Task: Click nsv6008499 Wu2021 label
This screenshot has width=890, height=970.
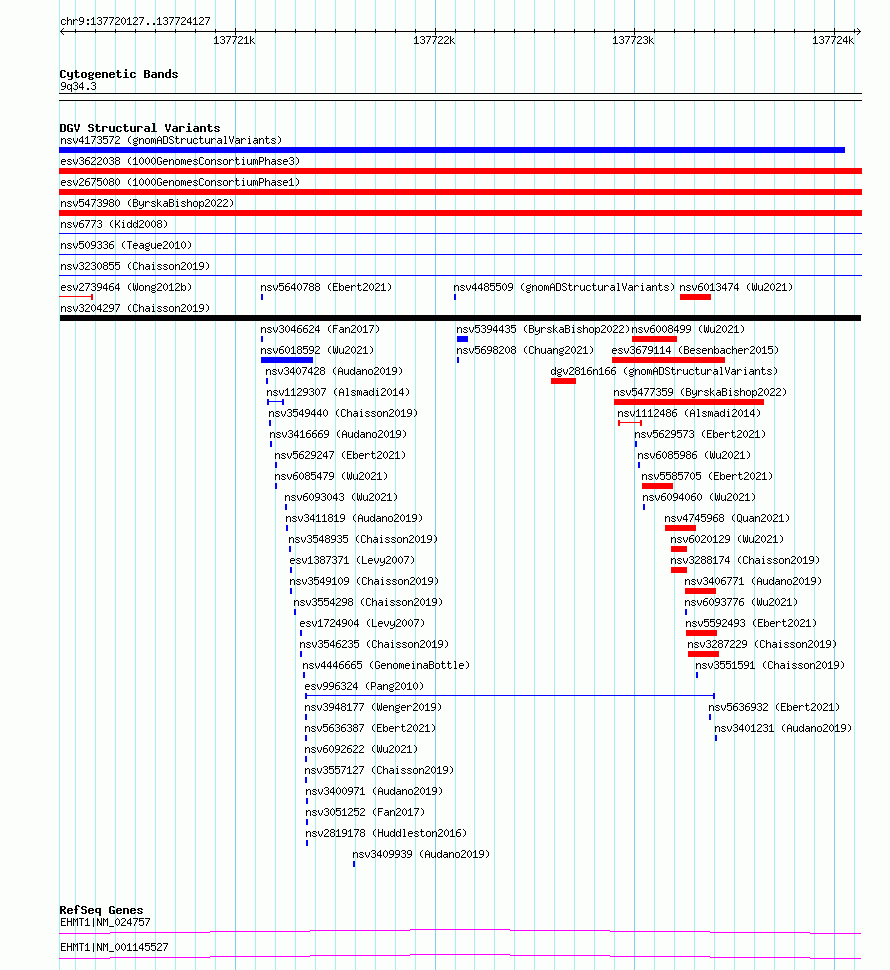Action: tap(688, 330)
